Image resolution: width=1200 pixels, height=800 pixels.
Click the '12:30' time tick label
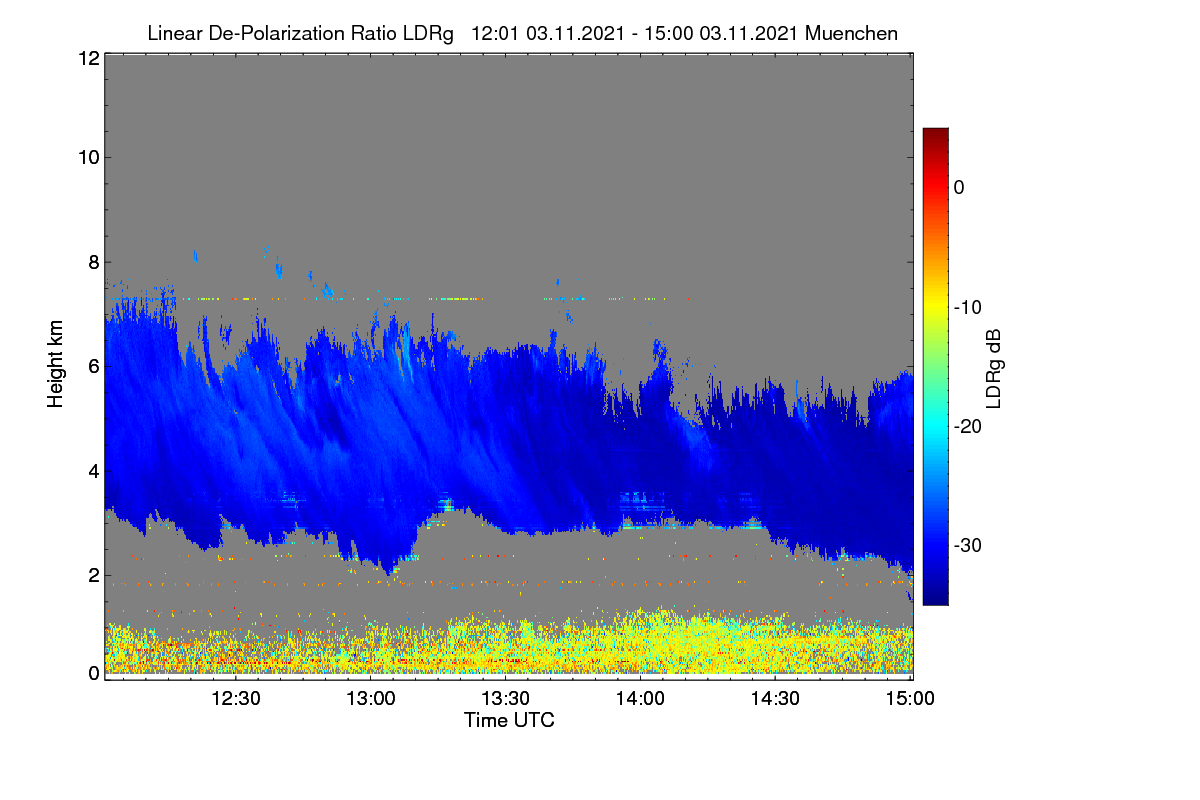[236, 699]
